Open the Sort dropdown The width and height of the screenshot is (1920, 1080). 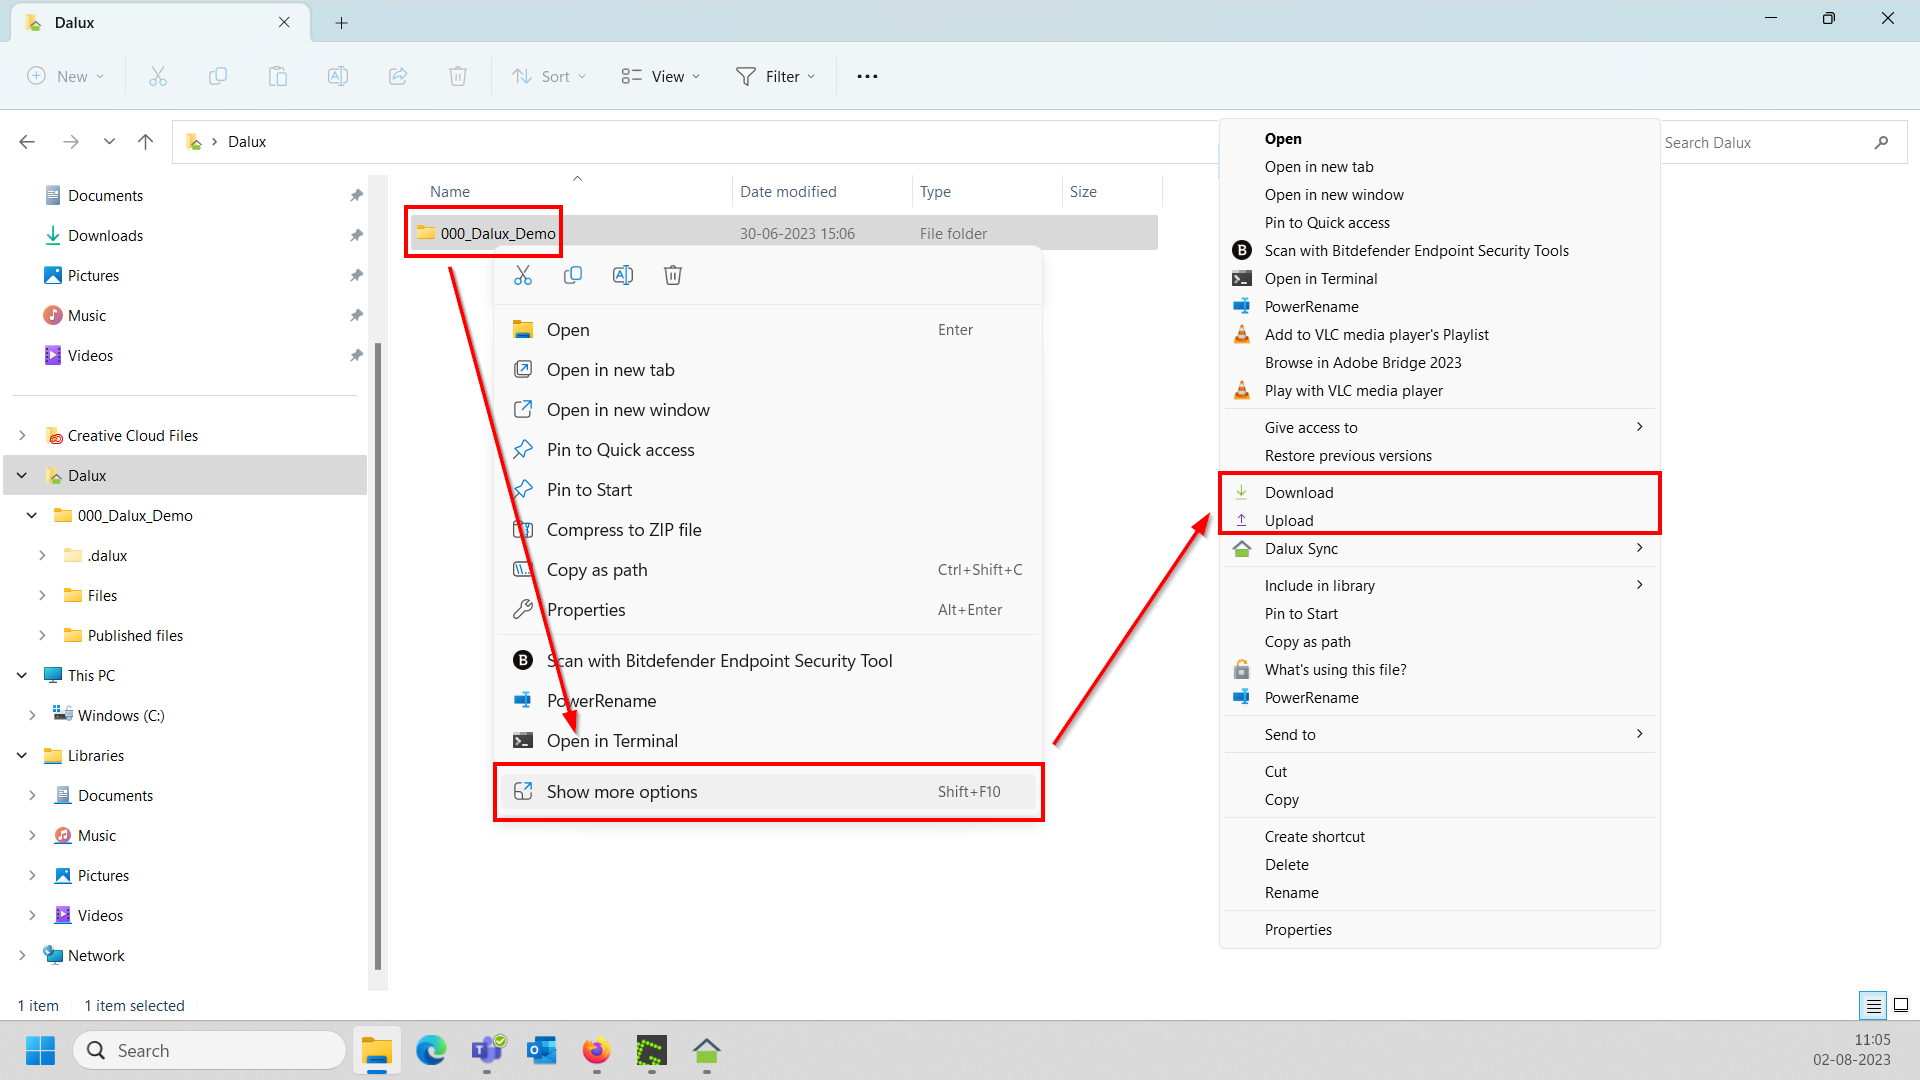549,76
